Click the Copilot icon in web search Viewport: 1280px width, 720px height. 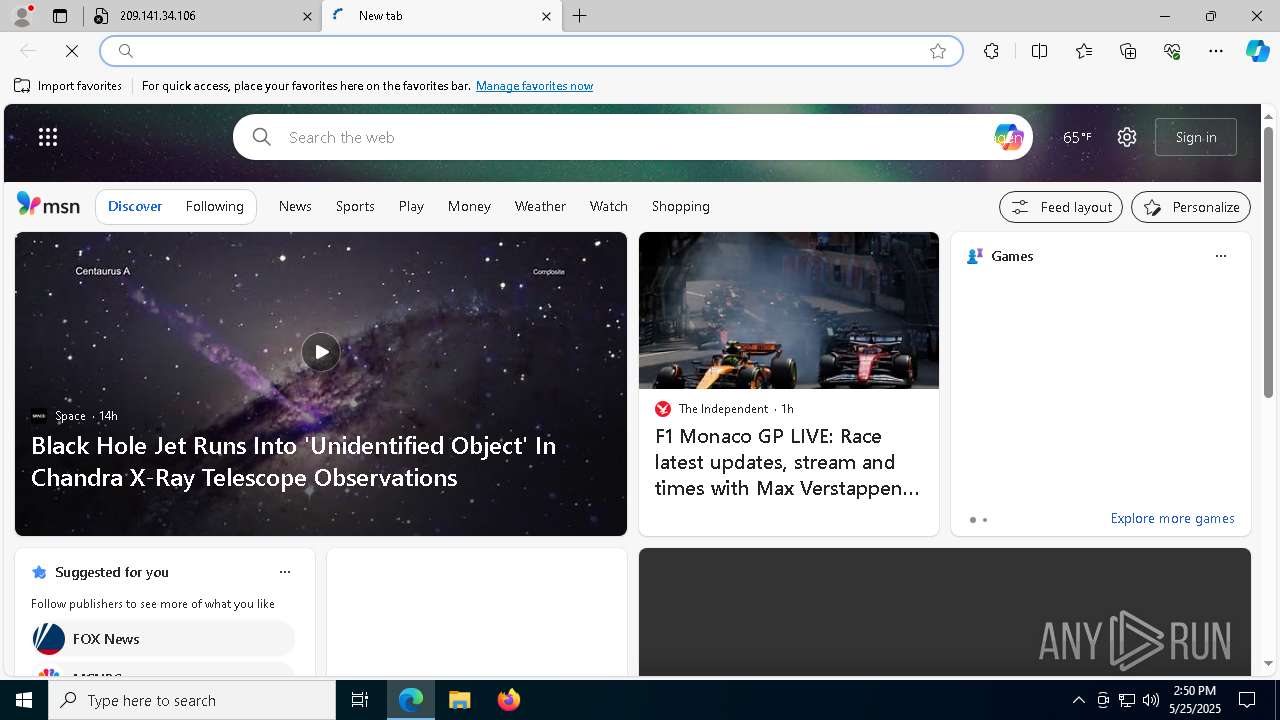click(x=1008, y=137)
